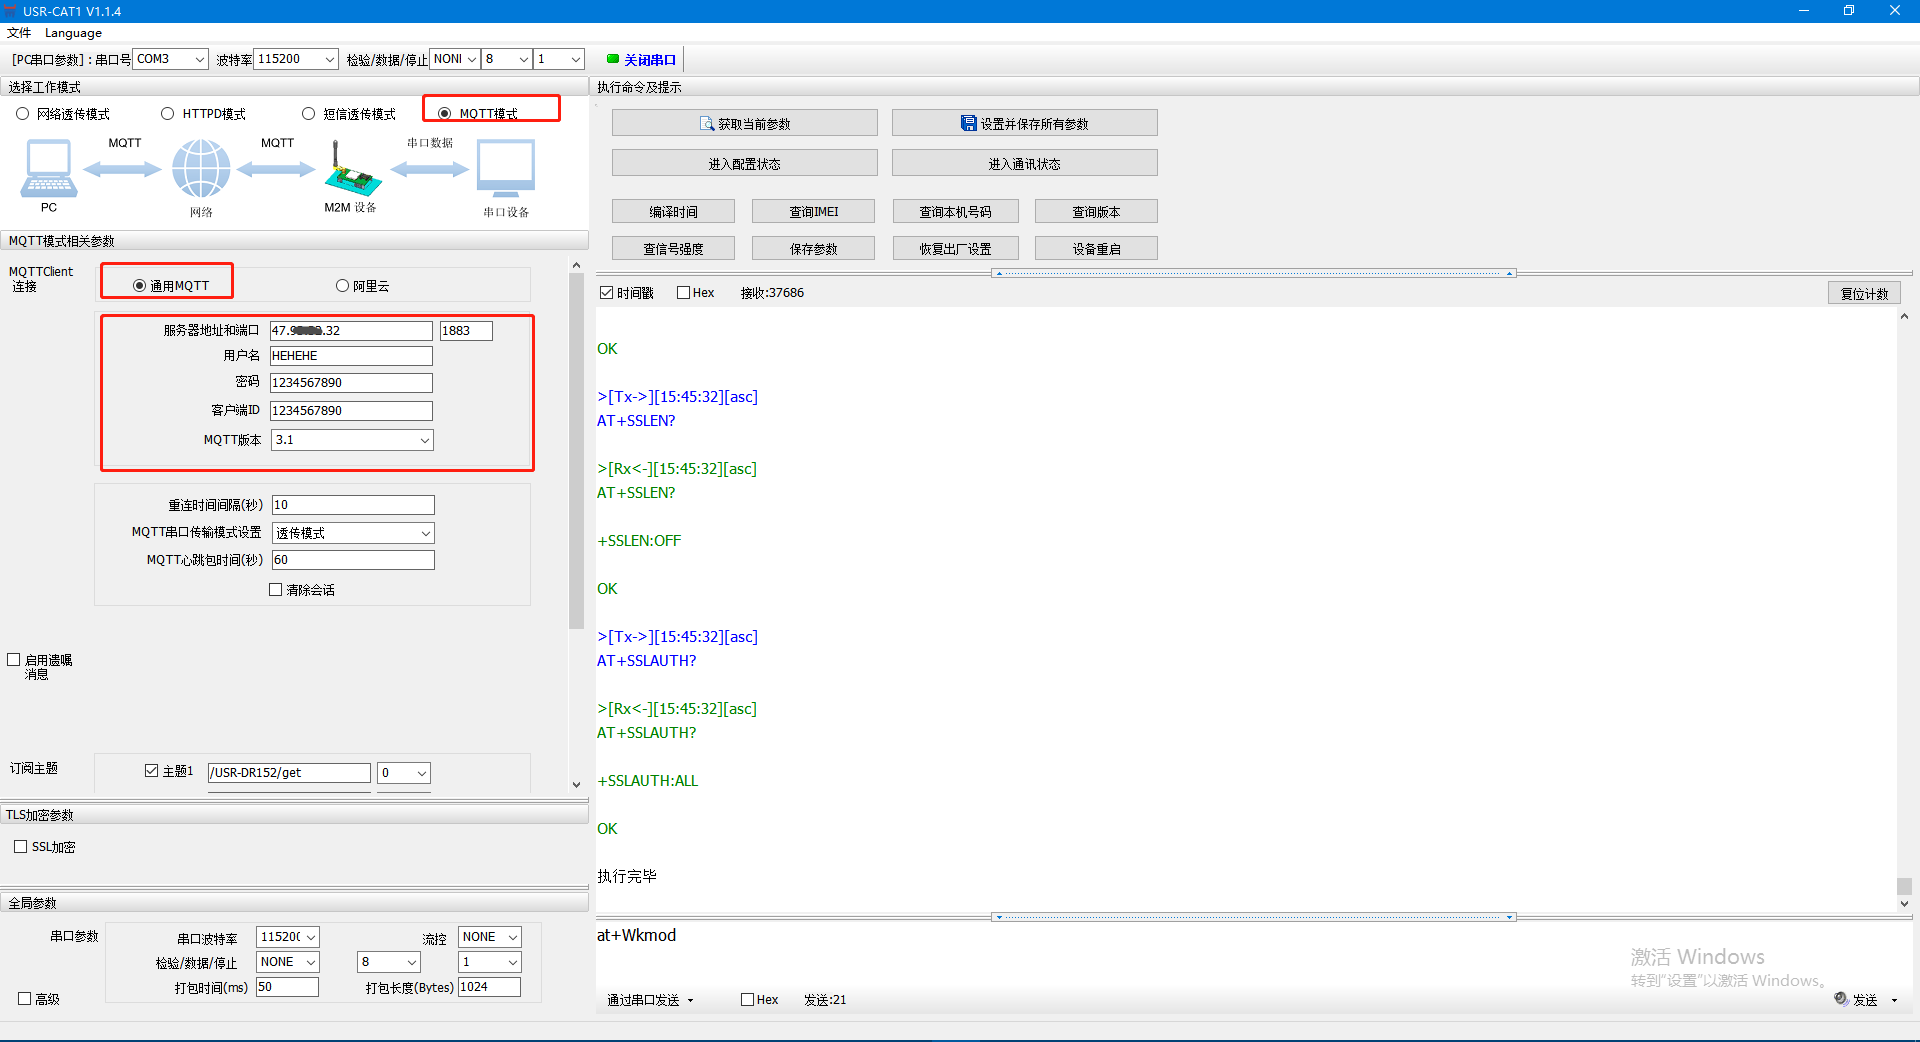Open the Language menu

tap(73, 33)
